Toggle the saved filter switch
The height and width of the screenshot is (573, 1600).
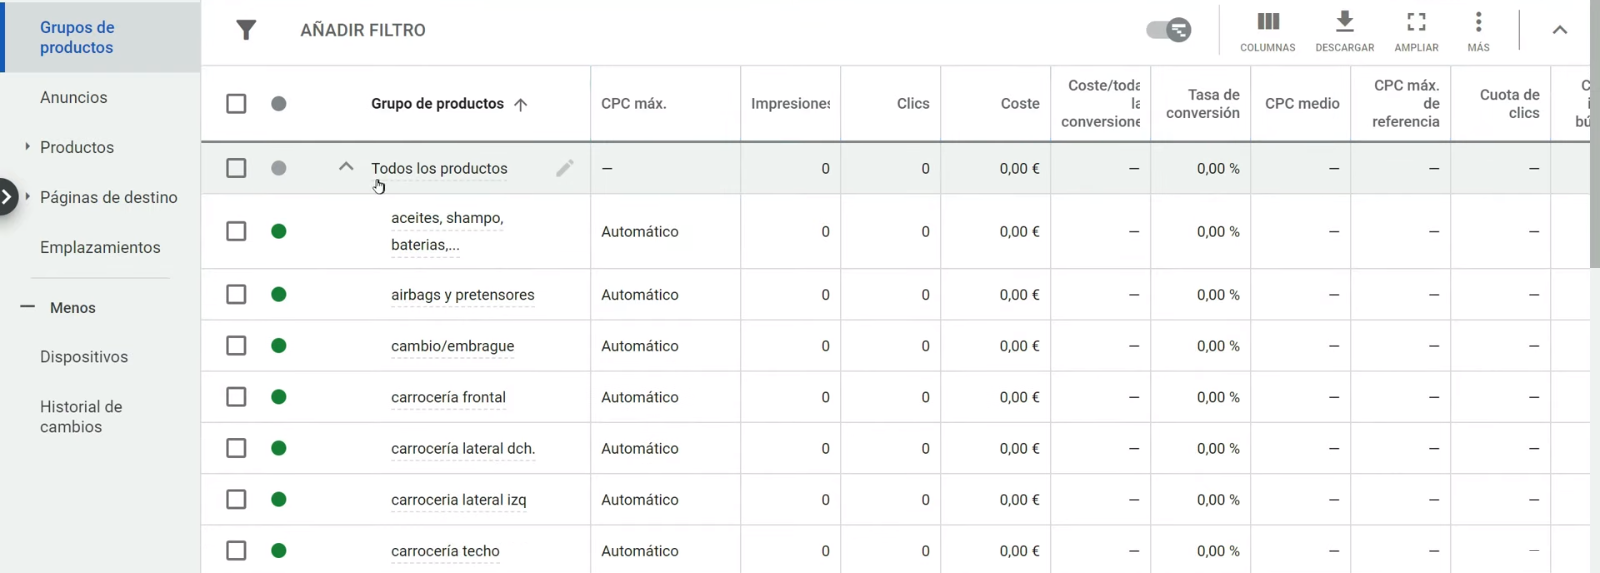click(x=1169, y=30)
